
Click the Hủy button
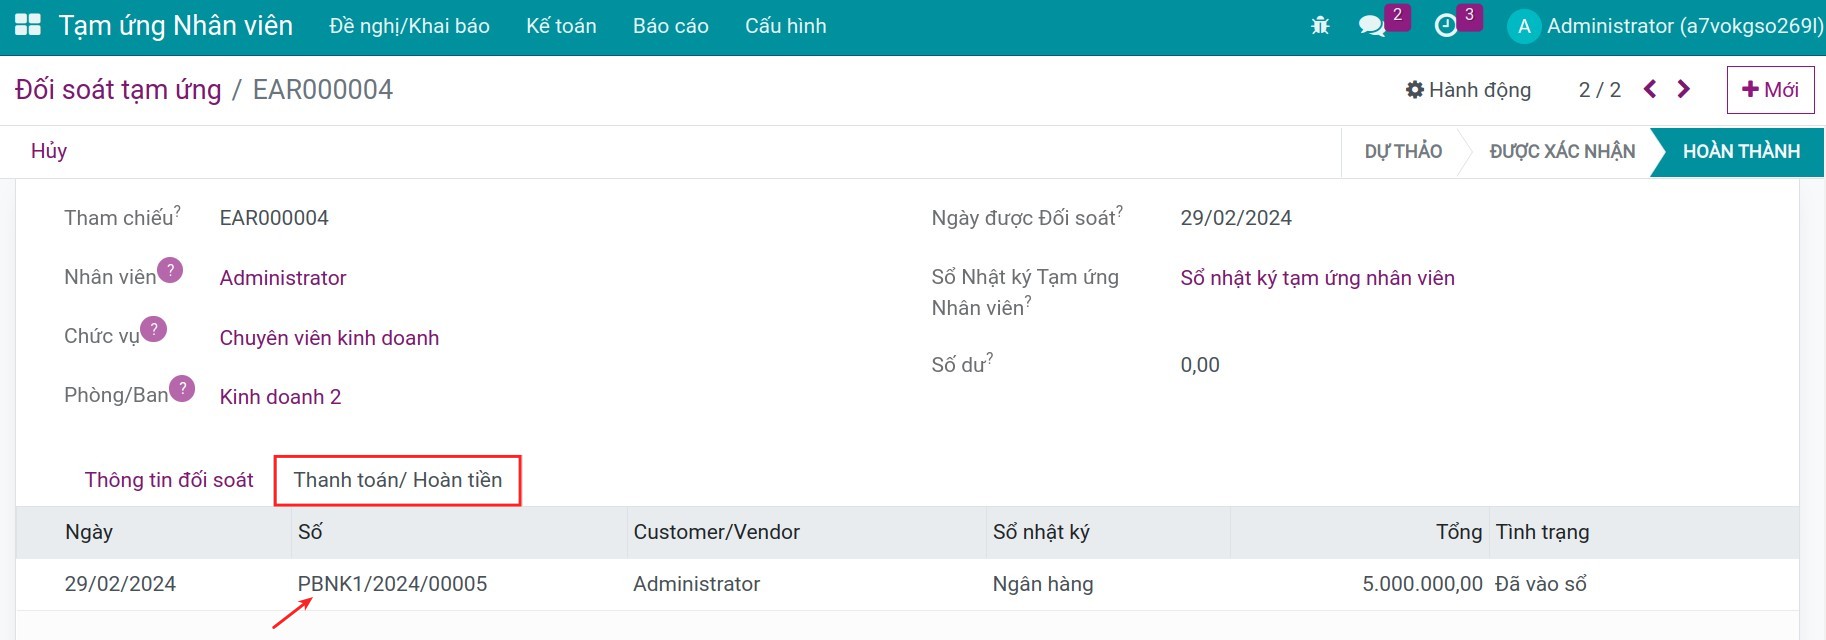(49, 151)
